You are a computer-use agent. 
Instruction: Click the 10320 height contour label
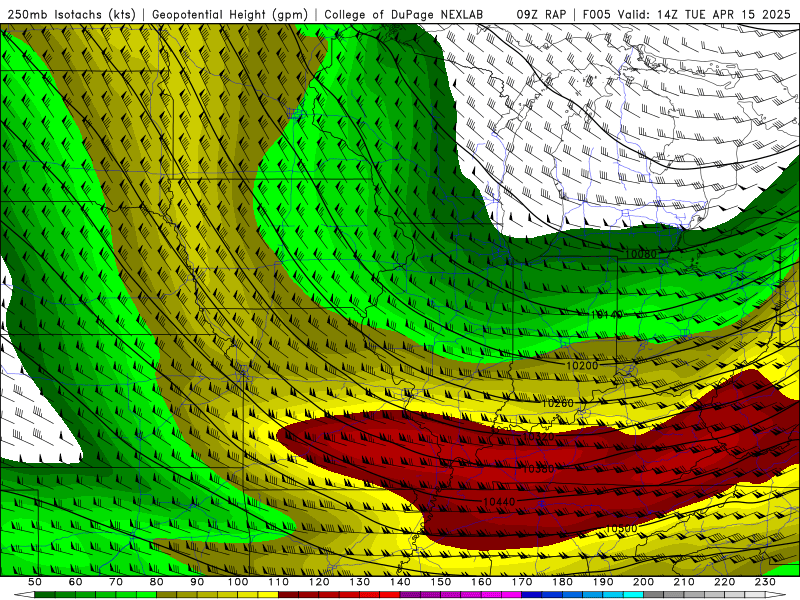tap(538, 437)
